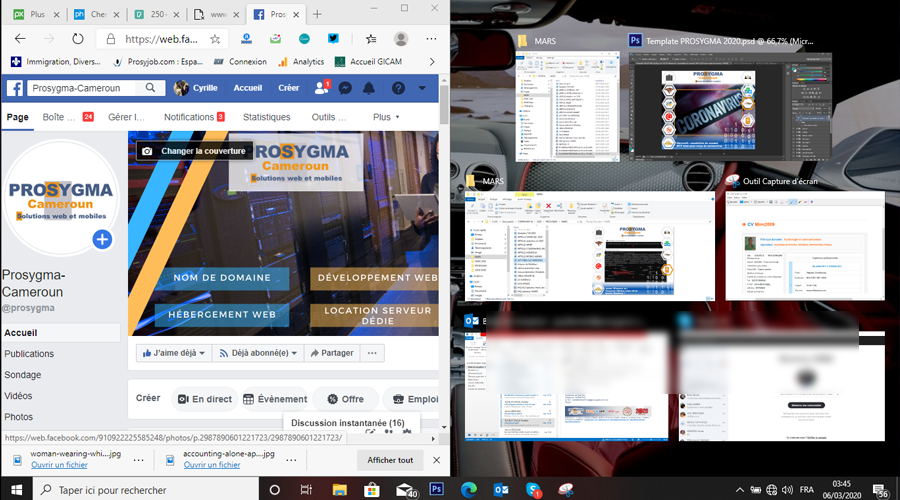Open Sondage in the page sidebar

[x=23, y=375]
